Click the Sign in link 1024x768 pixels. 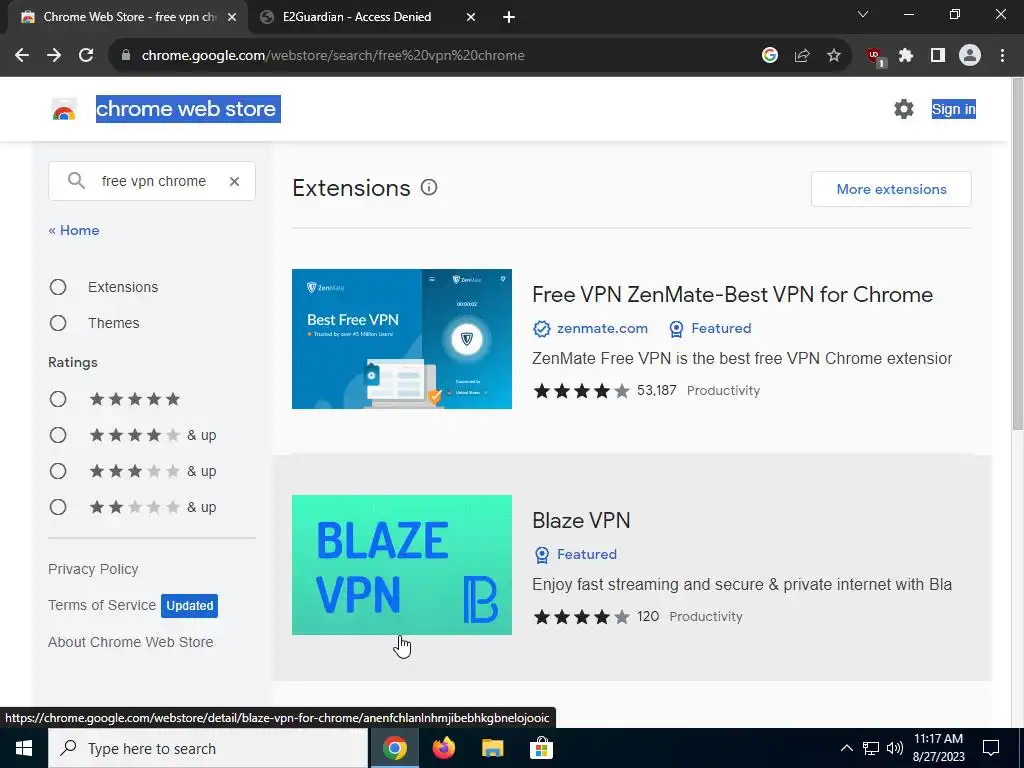click(x=953, y=109)
